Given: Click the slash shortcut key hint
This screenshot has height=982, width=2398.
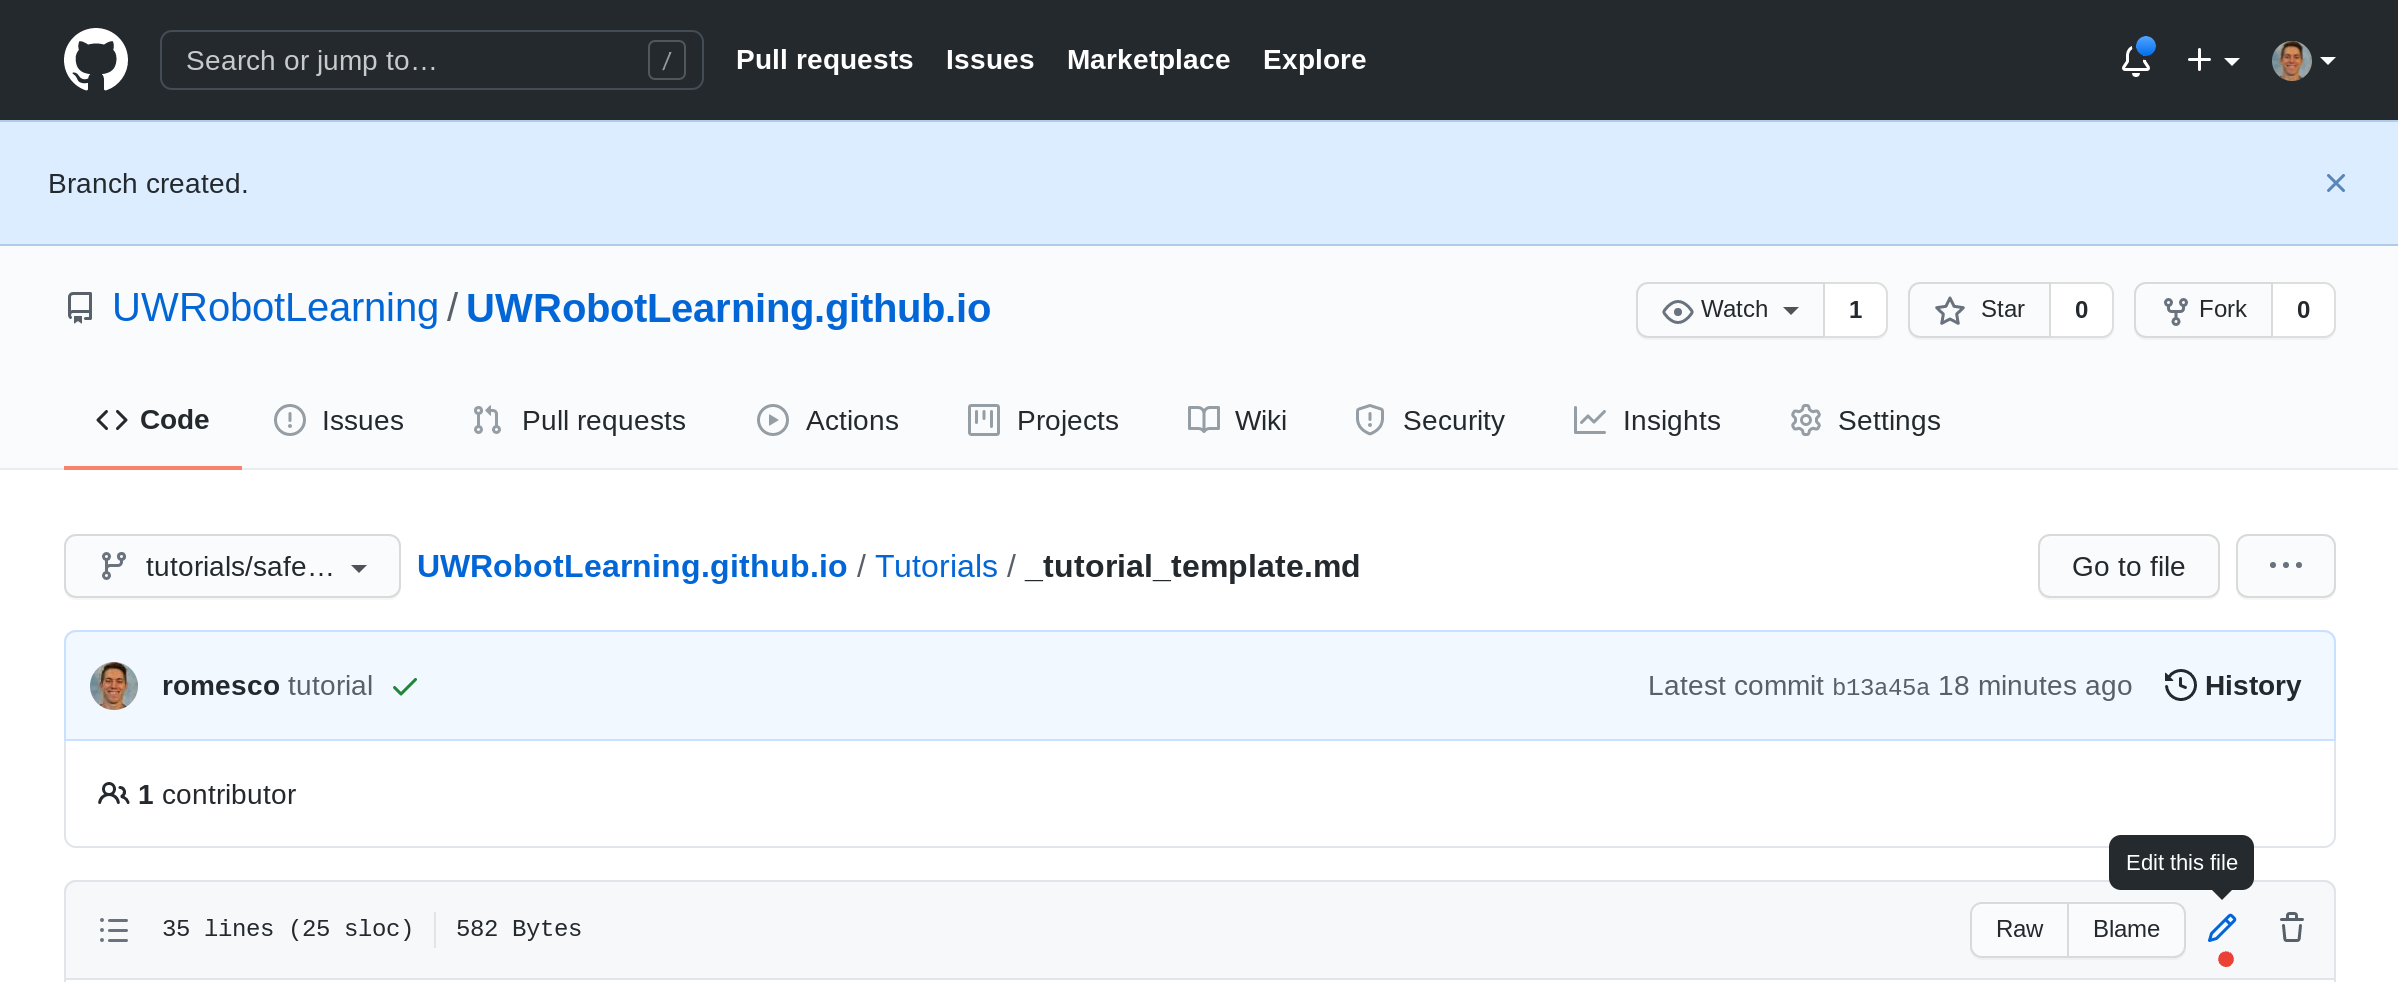Looking at the screenshot, I should click(x=666, y=60).
